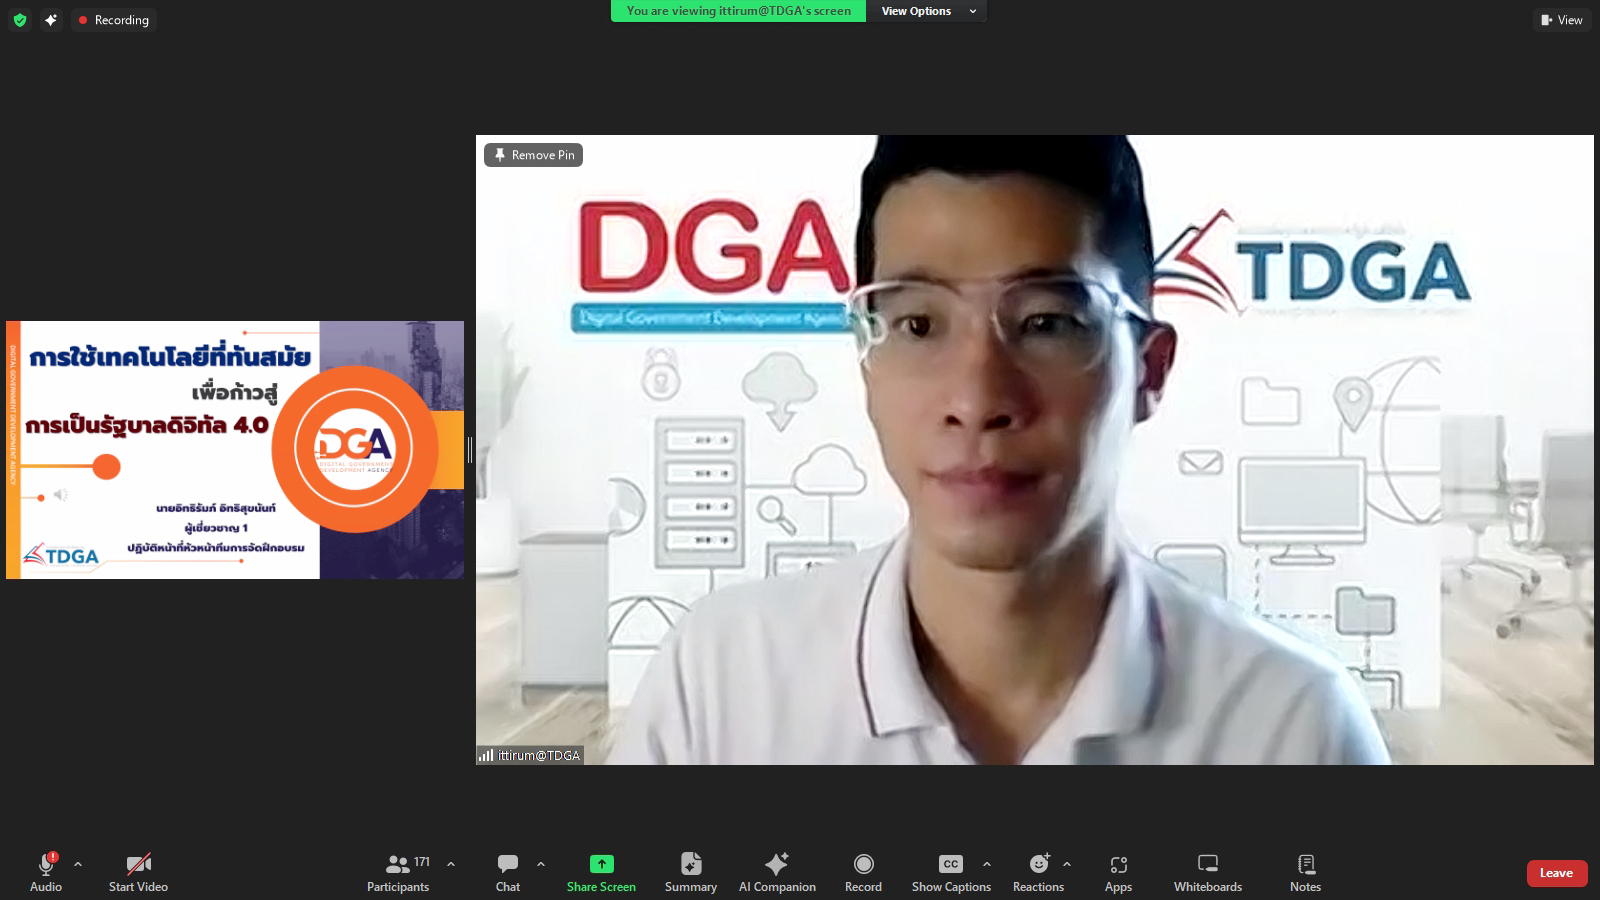This screenshot has height=900, width=1600.
Task: Open the Reactions menu
Action: click(x=1038, y=872)
